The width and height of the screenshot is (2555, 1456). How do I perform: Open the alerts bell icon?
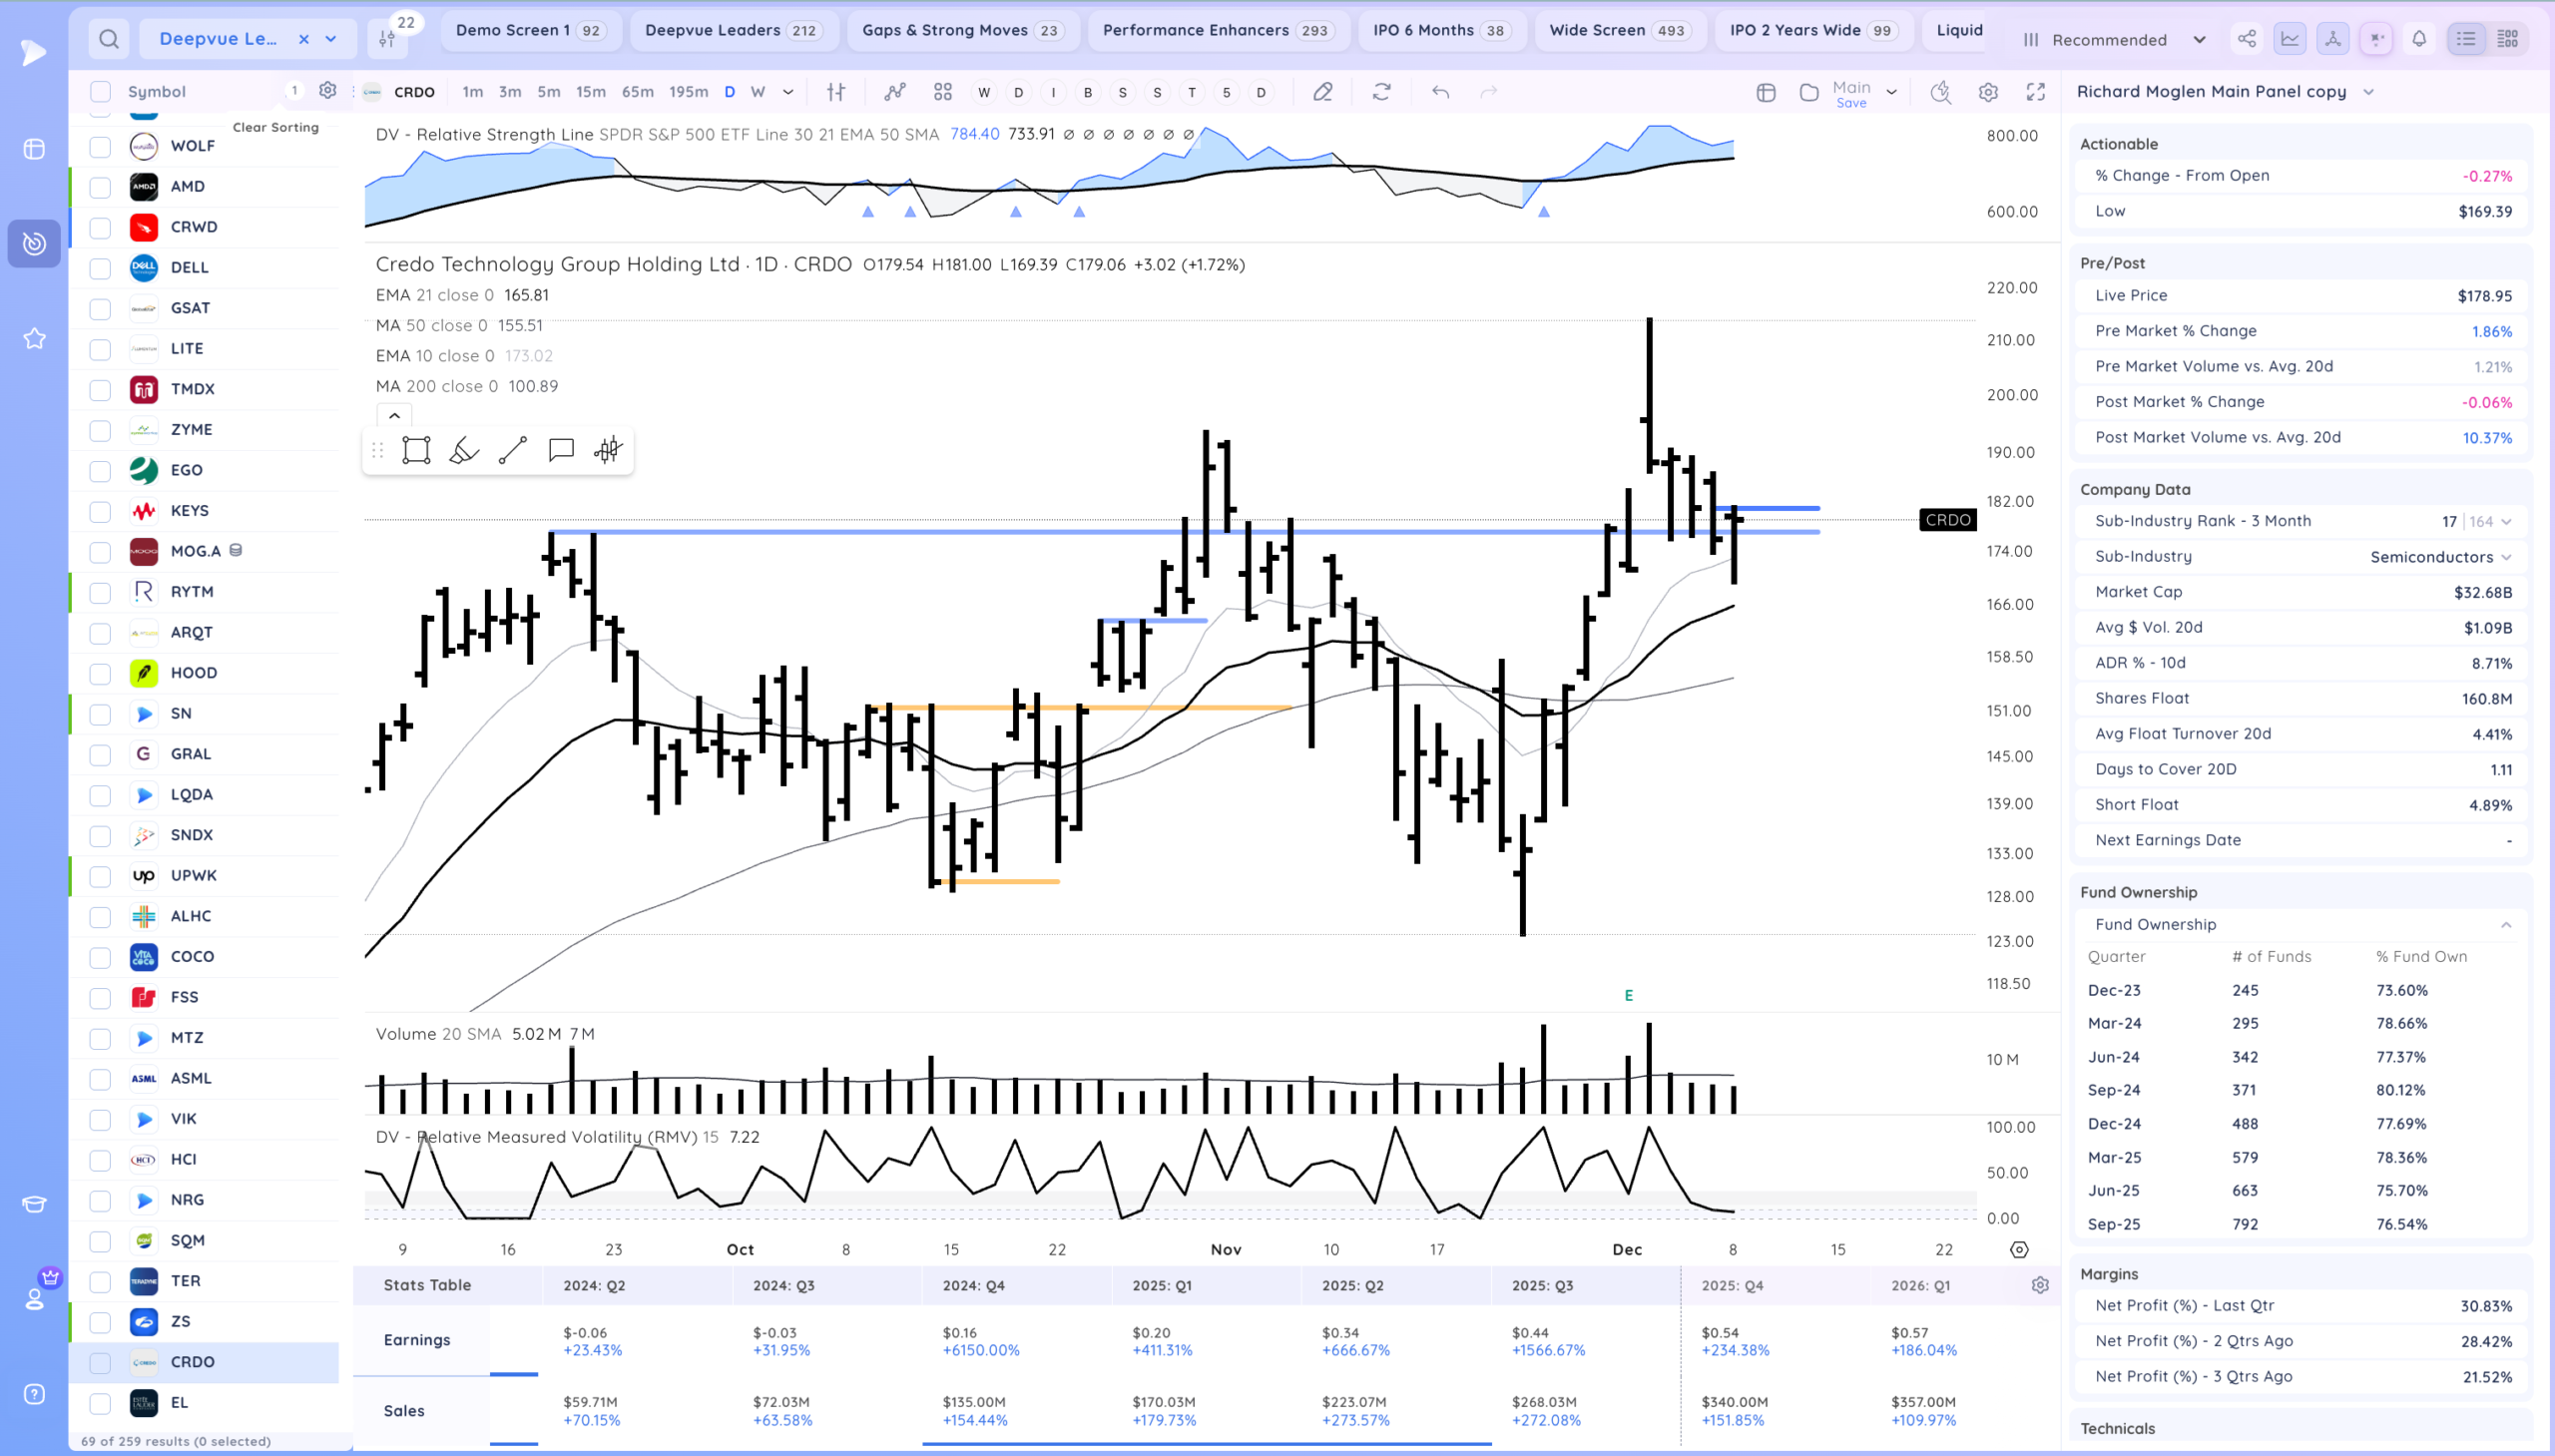coord(2419,39)
